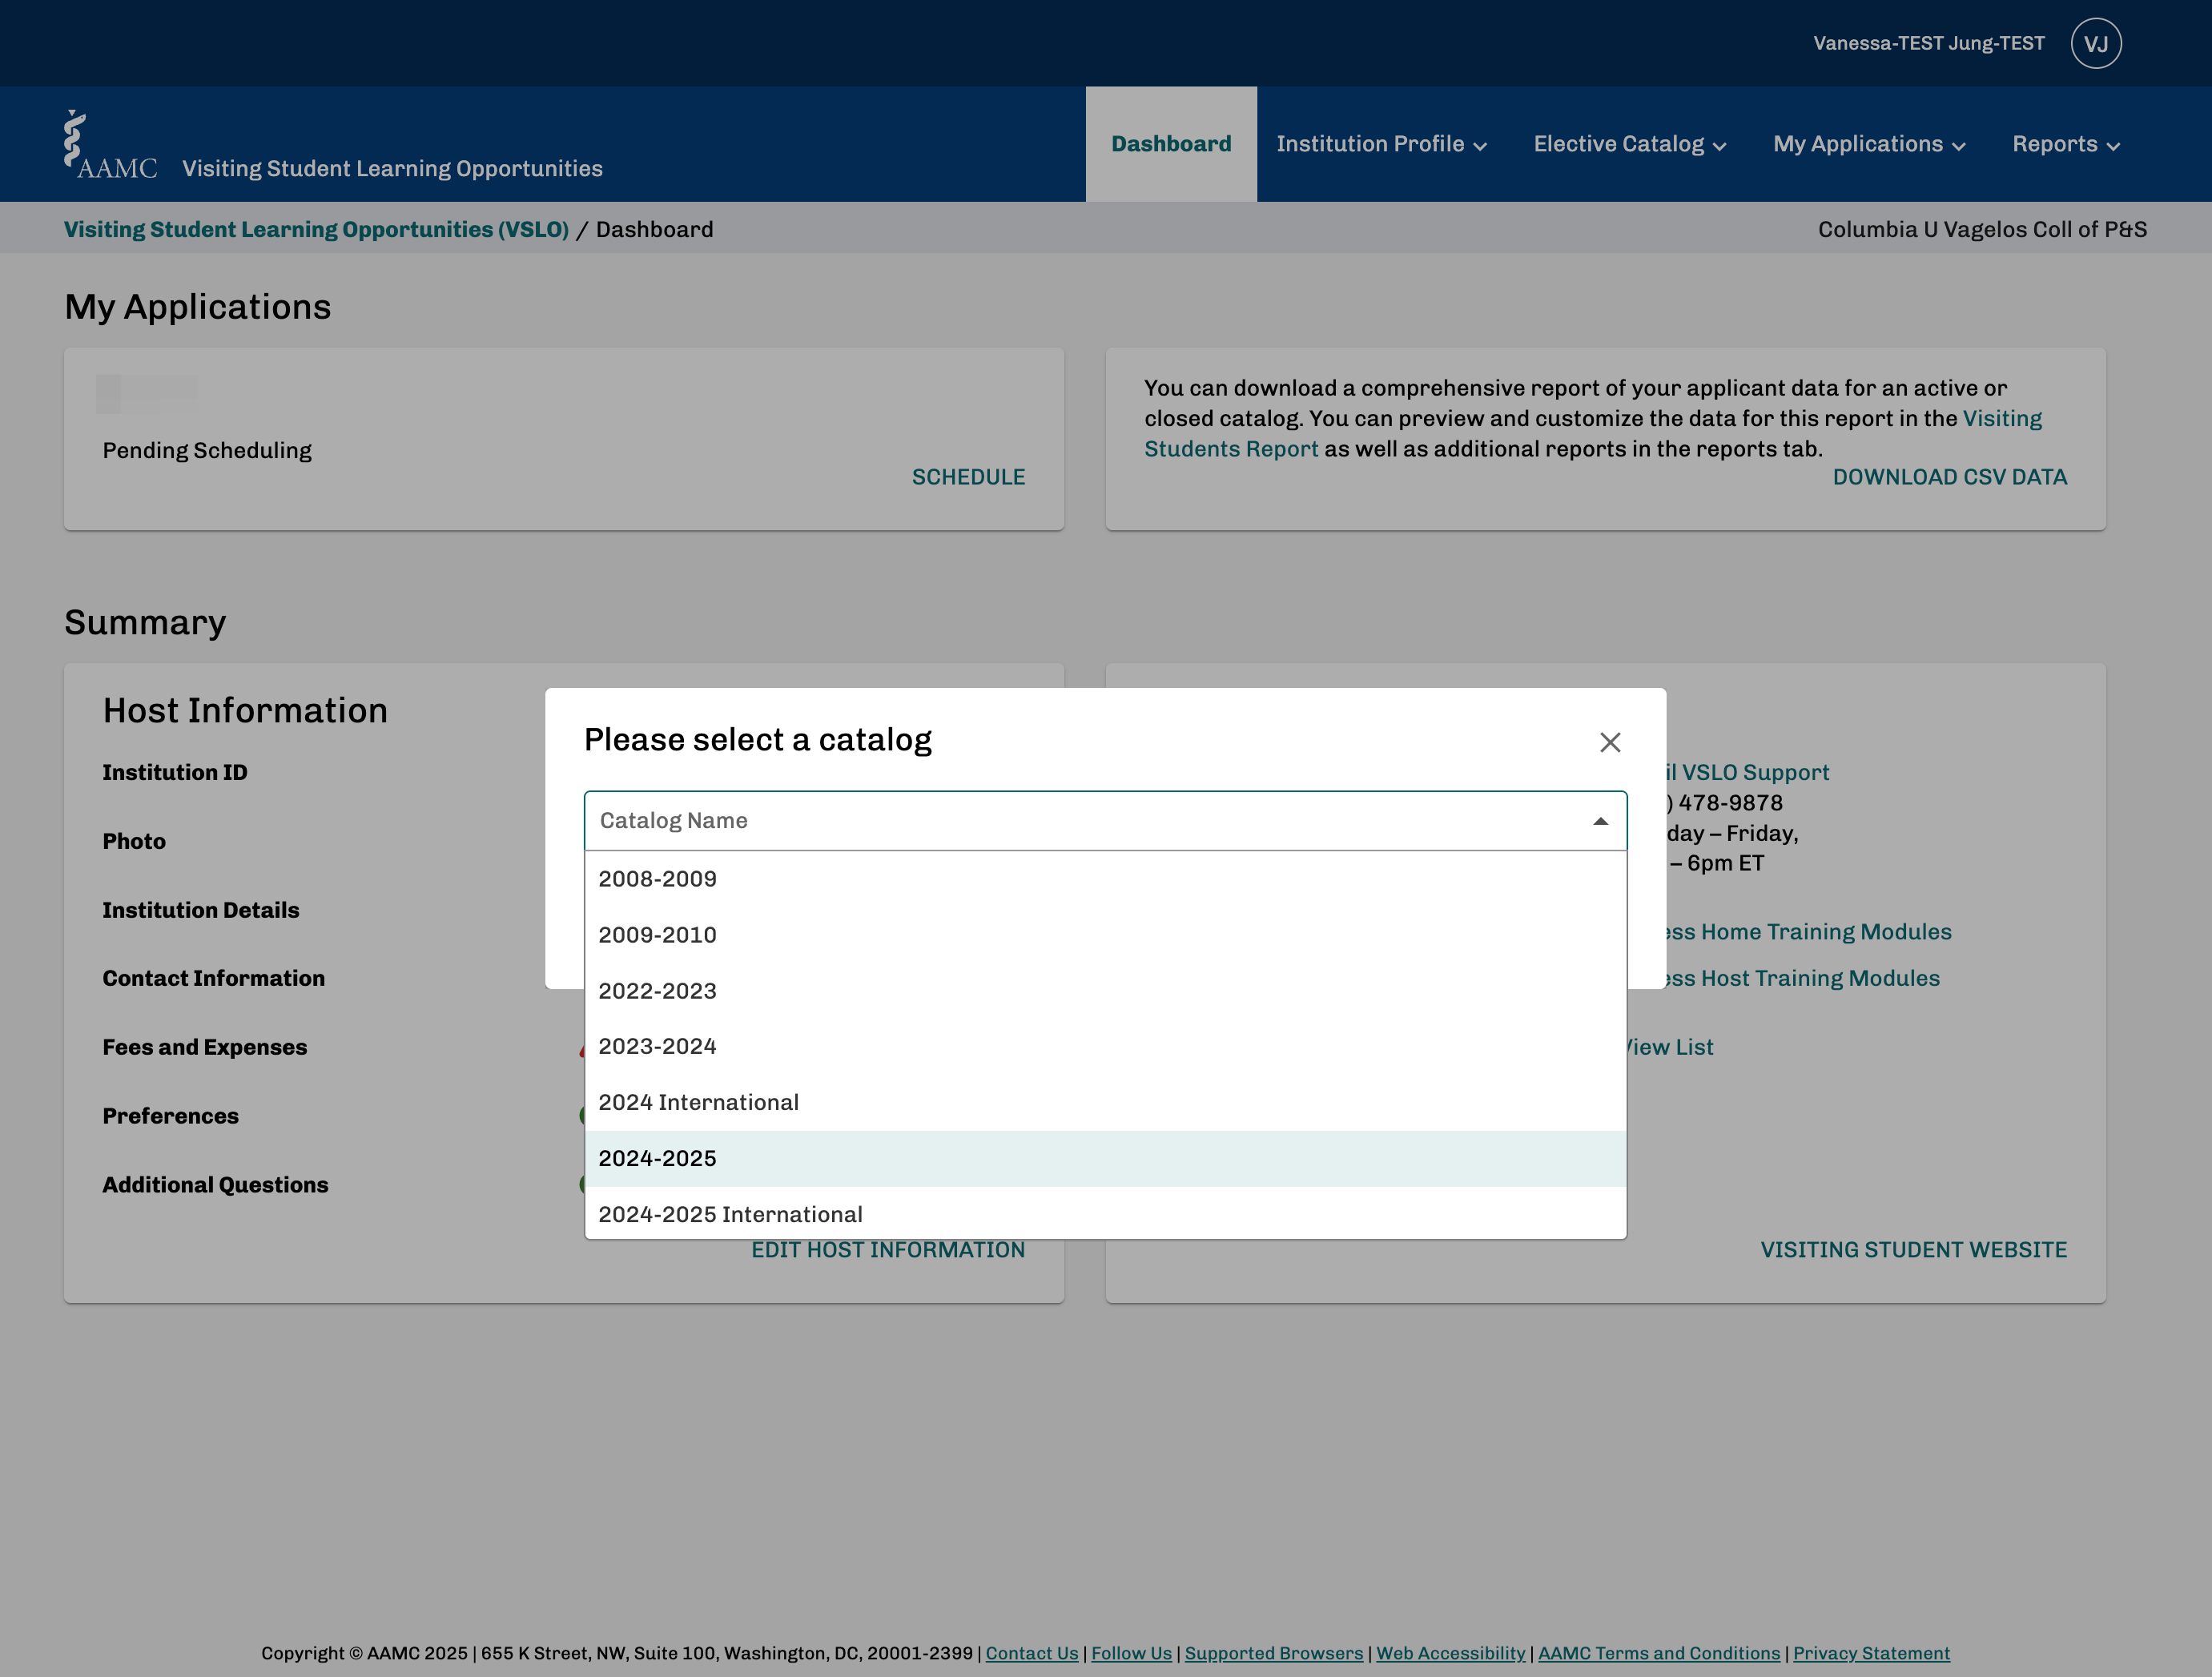Viewport: 2212px width, 1677px height.
Task: Open the Reports menu
Action: [x=2066, y=144]
